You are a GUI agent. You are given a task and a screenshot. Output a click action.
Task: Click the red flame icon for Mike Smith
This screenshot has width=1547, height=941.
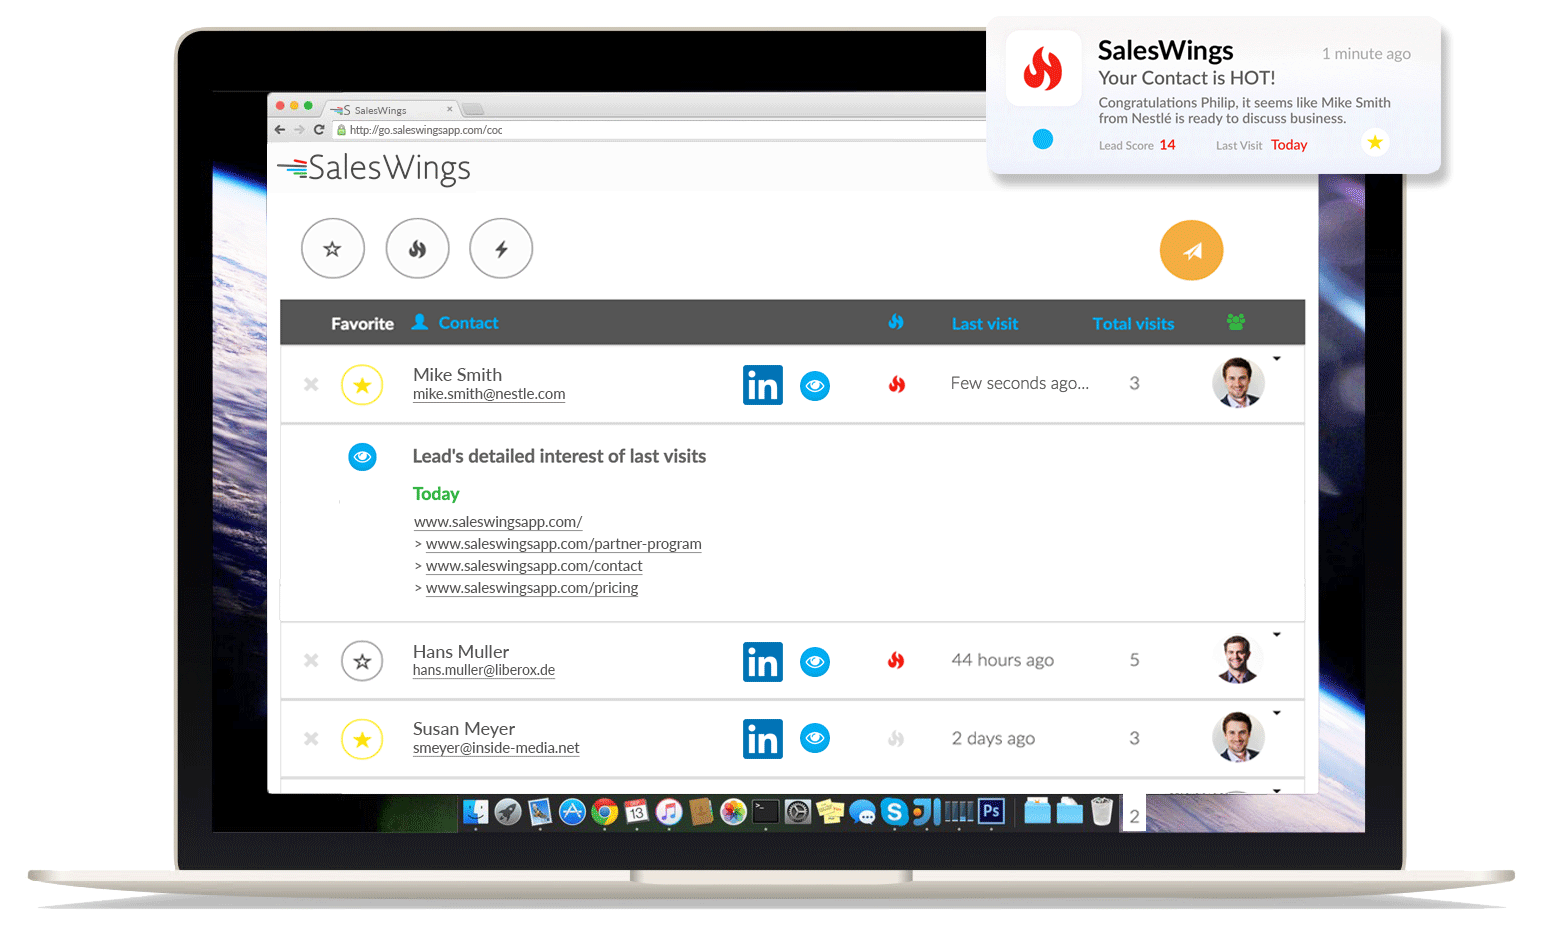pyautogui.click(x=897, y=384)
